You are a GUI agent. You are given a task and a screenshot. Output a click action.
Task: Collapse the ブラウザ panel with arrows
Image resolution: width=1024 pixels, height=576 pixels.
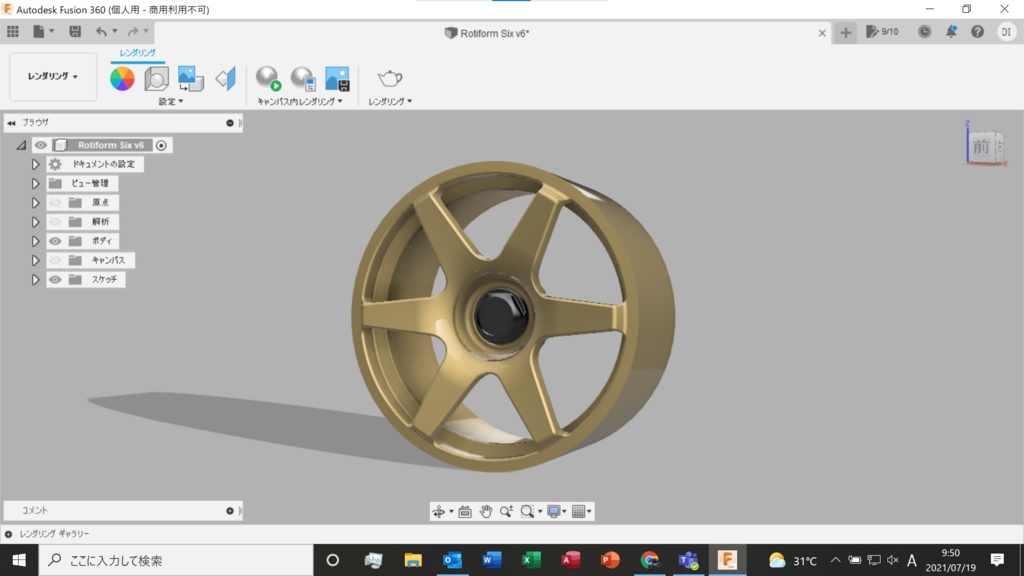11,123
